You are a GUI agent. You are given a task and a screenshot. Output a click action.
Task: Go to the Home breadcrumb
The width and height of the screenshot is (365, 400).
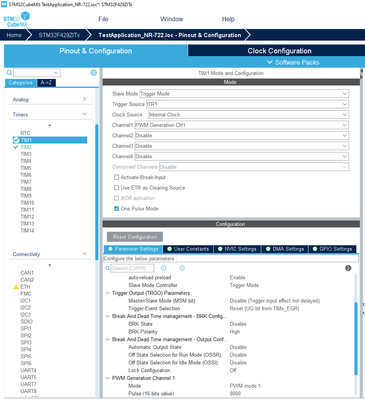[x=14, y=35]
